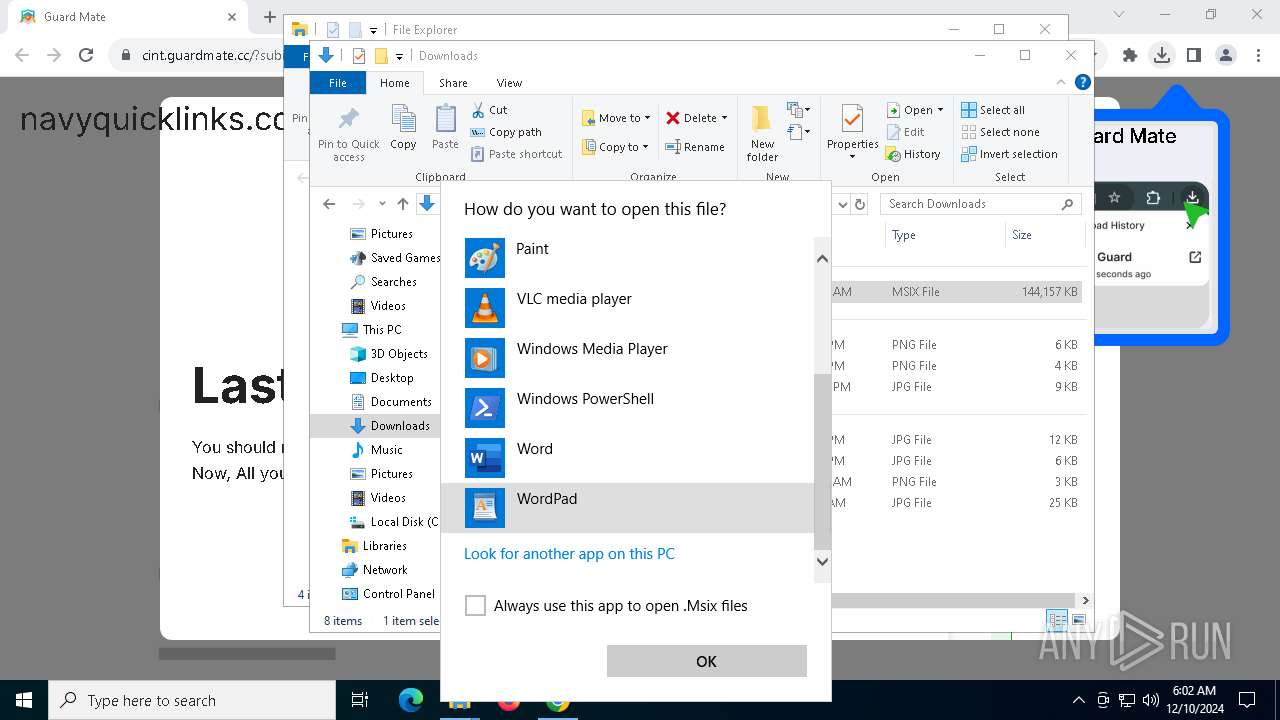The height and width of the screenshot is (720, 1280).
Task: Open Microsoft Edge from the taskbar
Action: tap(411, 700)
